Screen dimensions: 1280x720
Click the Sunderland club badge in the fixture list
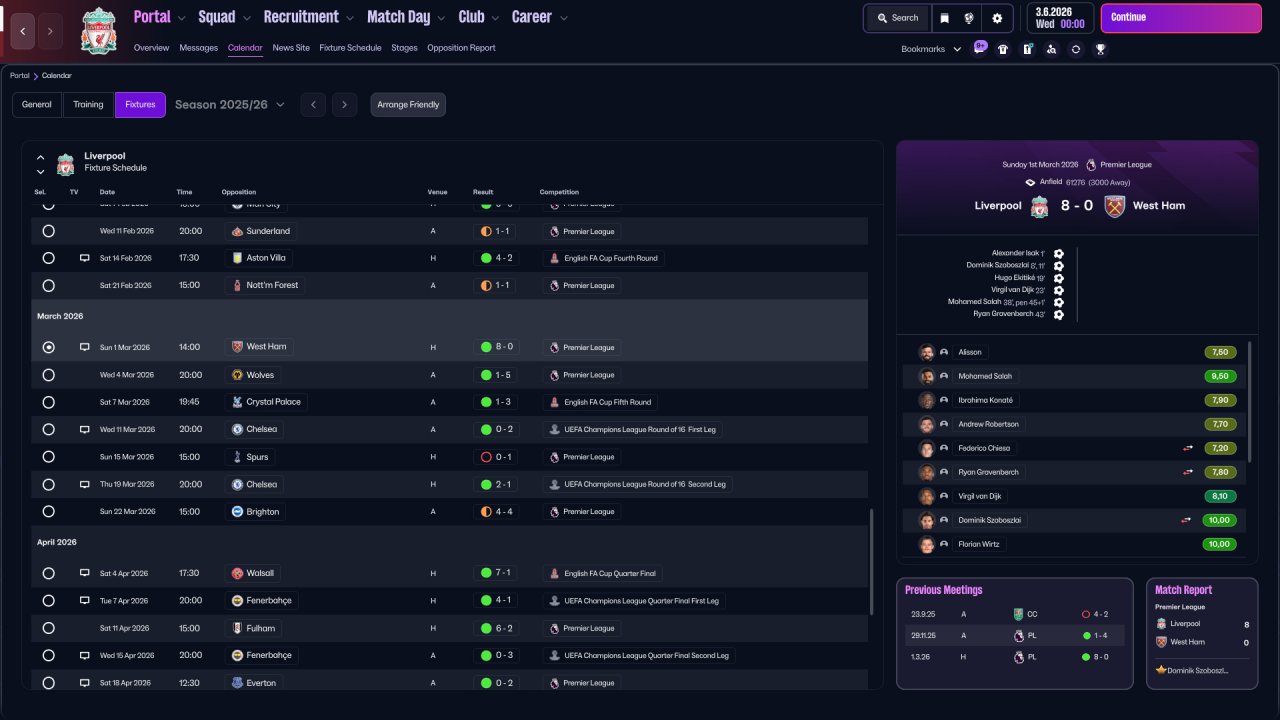click(237, 231)
